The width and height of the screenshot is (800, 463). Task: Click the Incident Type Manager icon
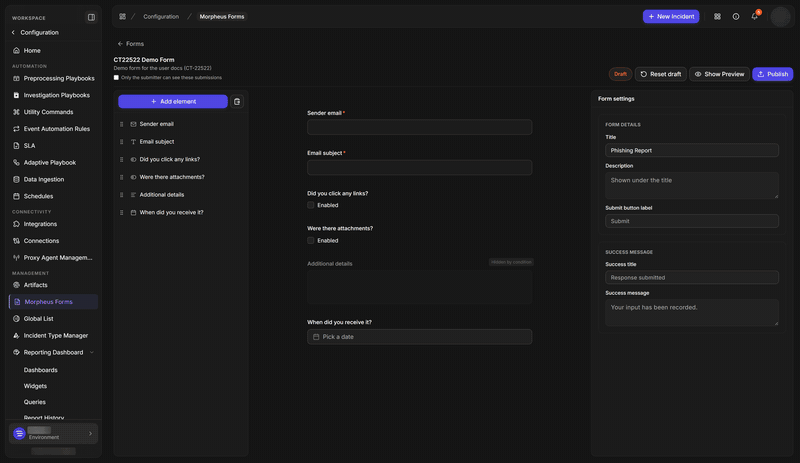click(x=16, y=336)
